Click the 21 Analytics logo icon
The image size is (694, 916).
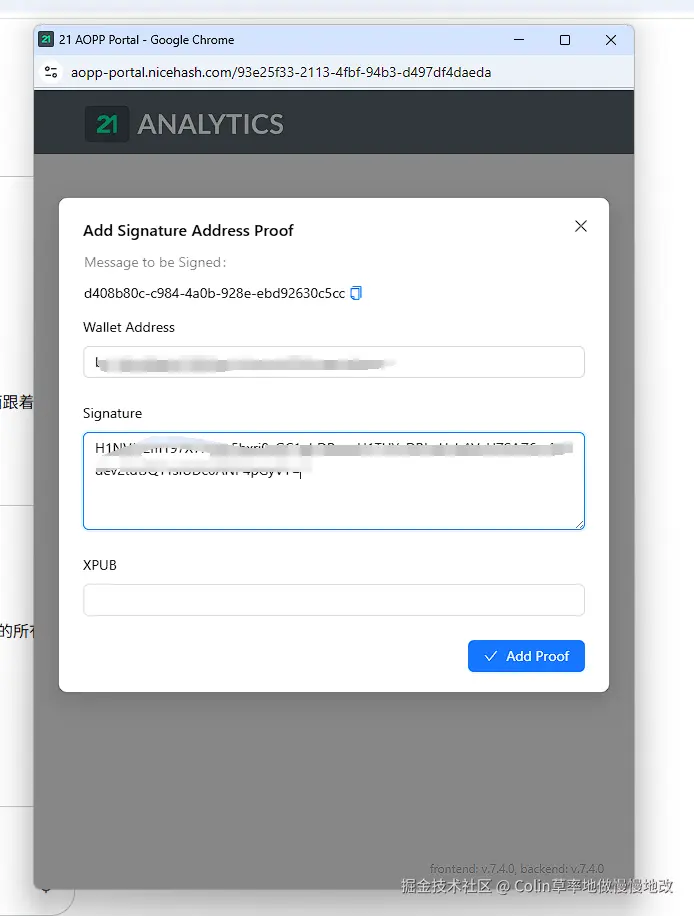[107, 124]
